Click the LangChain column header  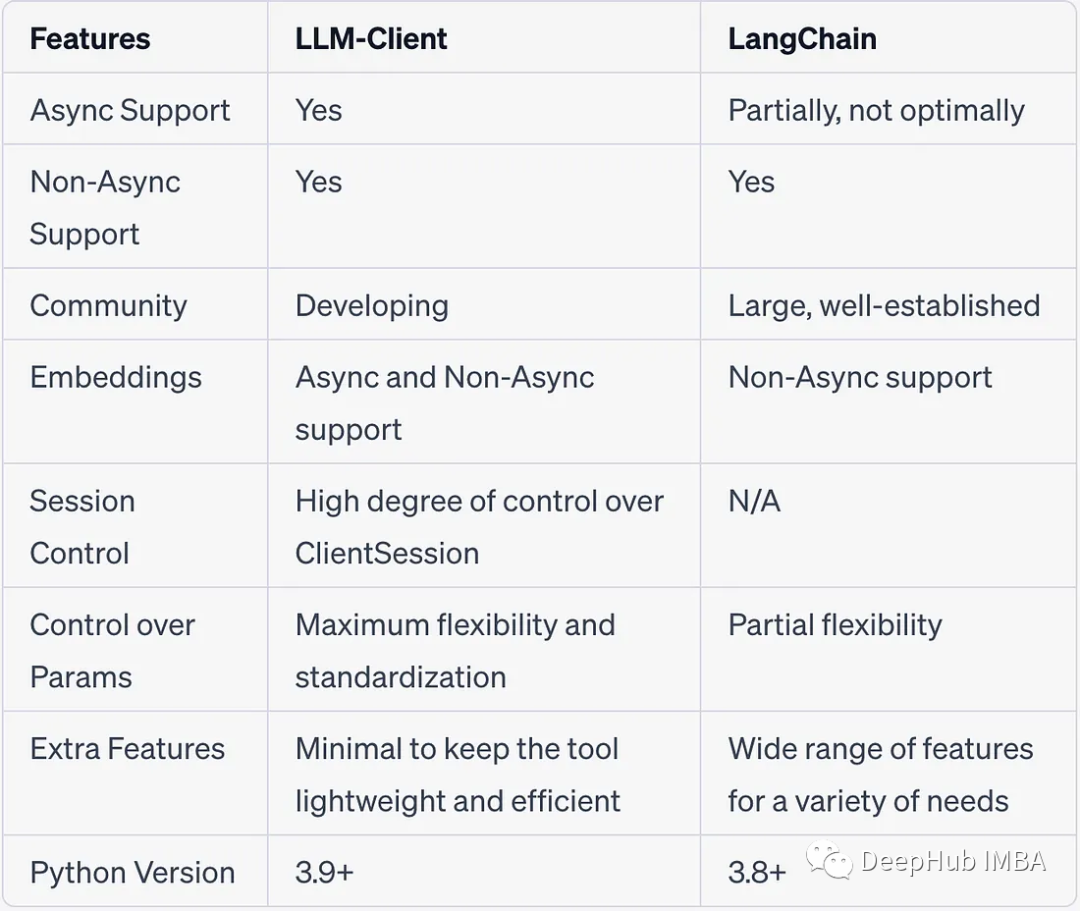[x=802, y=39]
